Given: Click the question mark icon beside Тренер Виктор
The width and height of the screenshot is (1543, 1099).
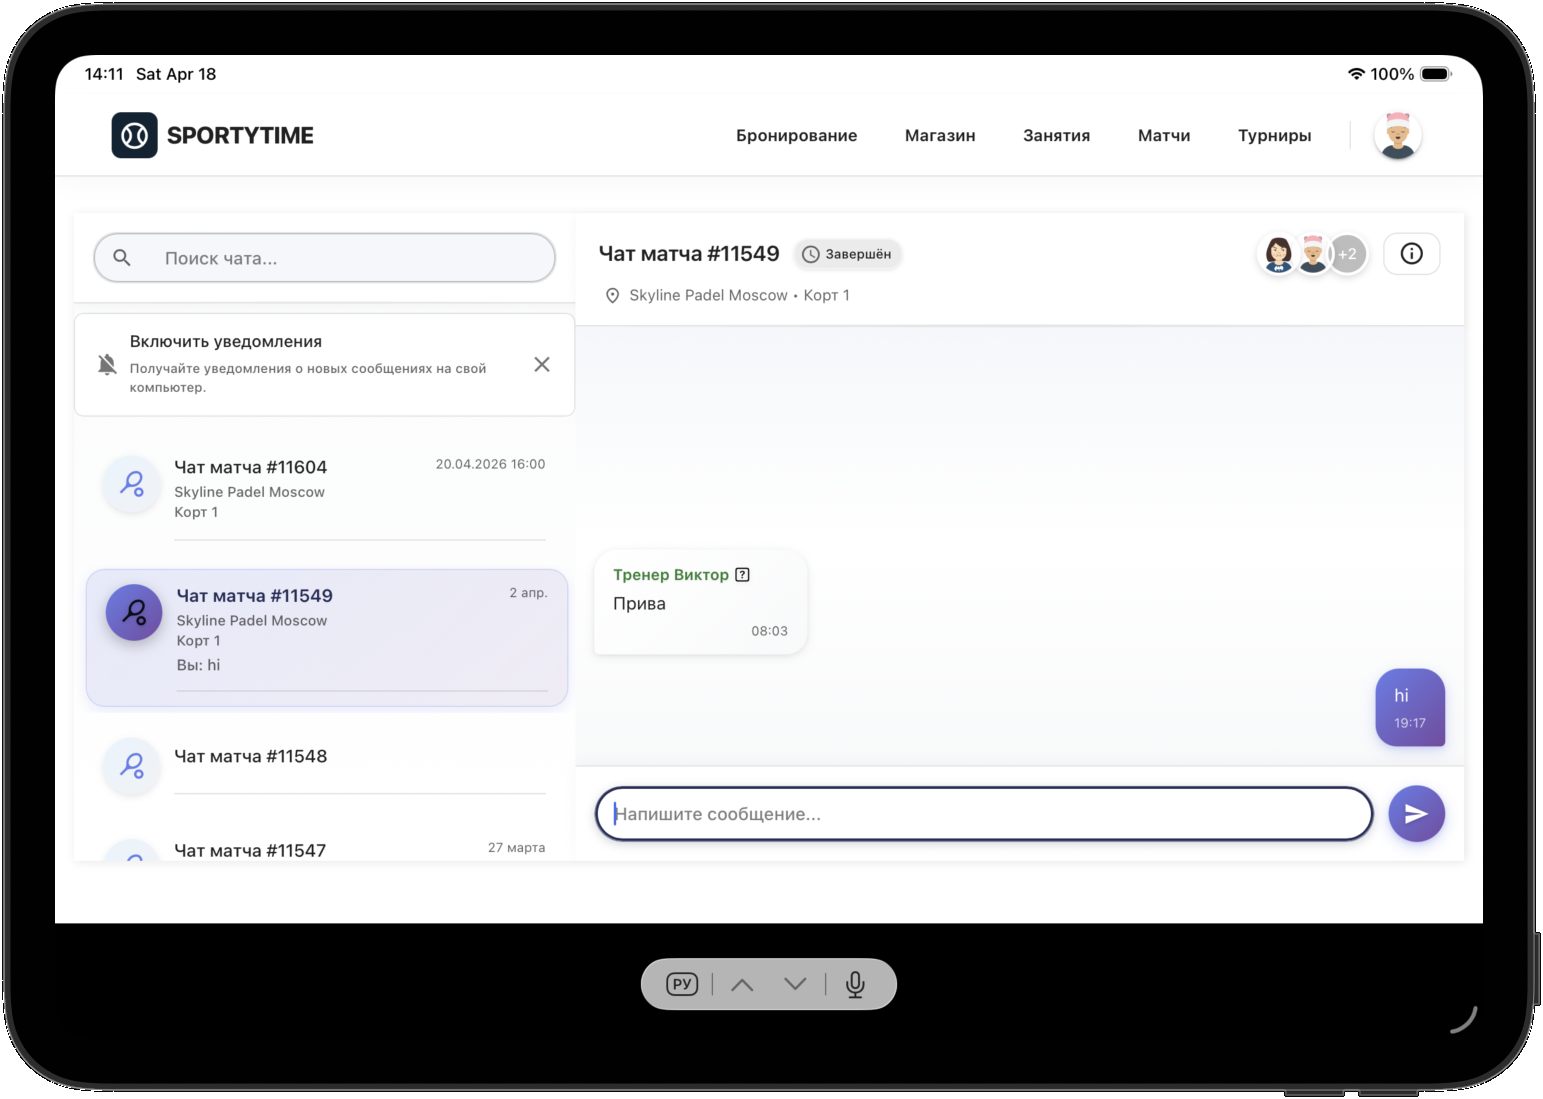Looking at the screenshot, I should (742, 575).
